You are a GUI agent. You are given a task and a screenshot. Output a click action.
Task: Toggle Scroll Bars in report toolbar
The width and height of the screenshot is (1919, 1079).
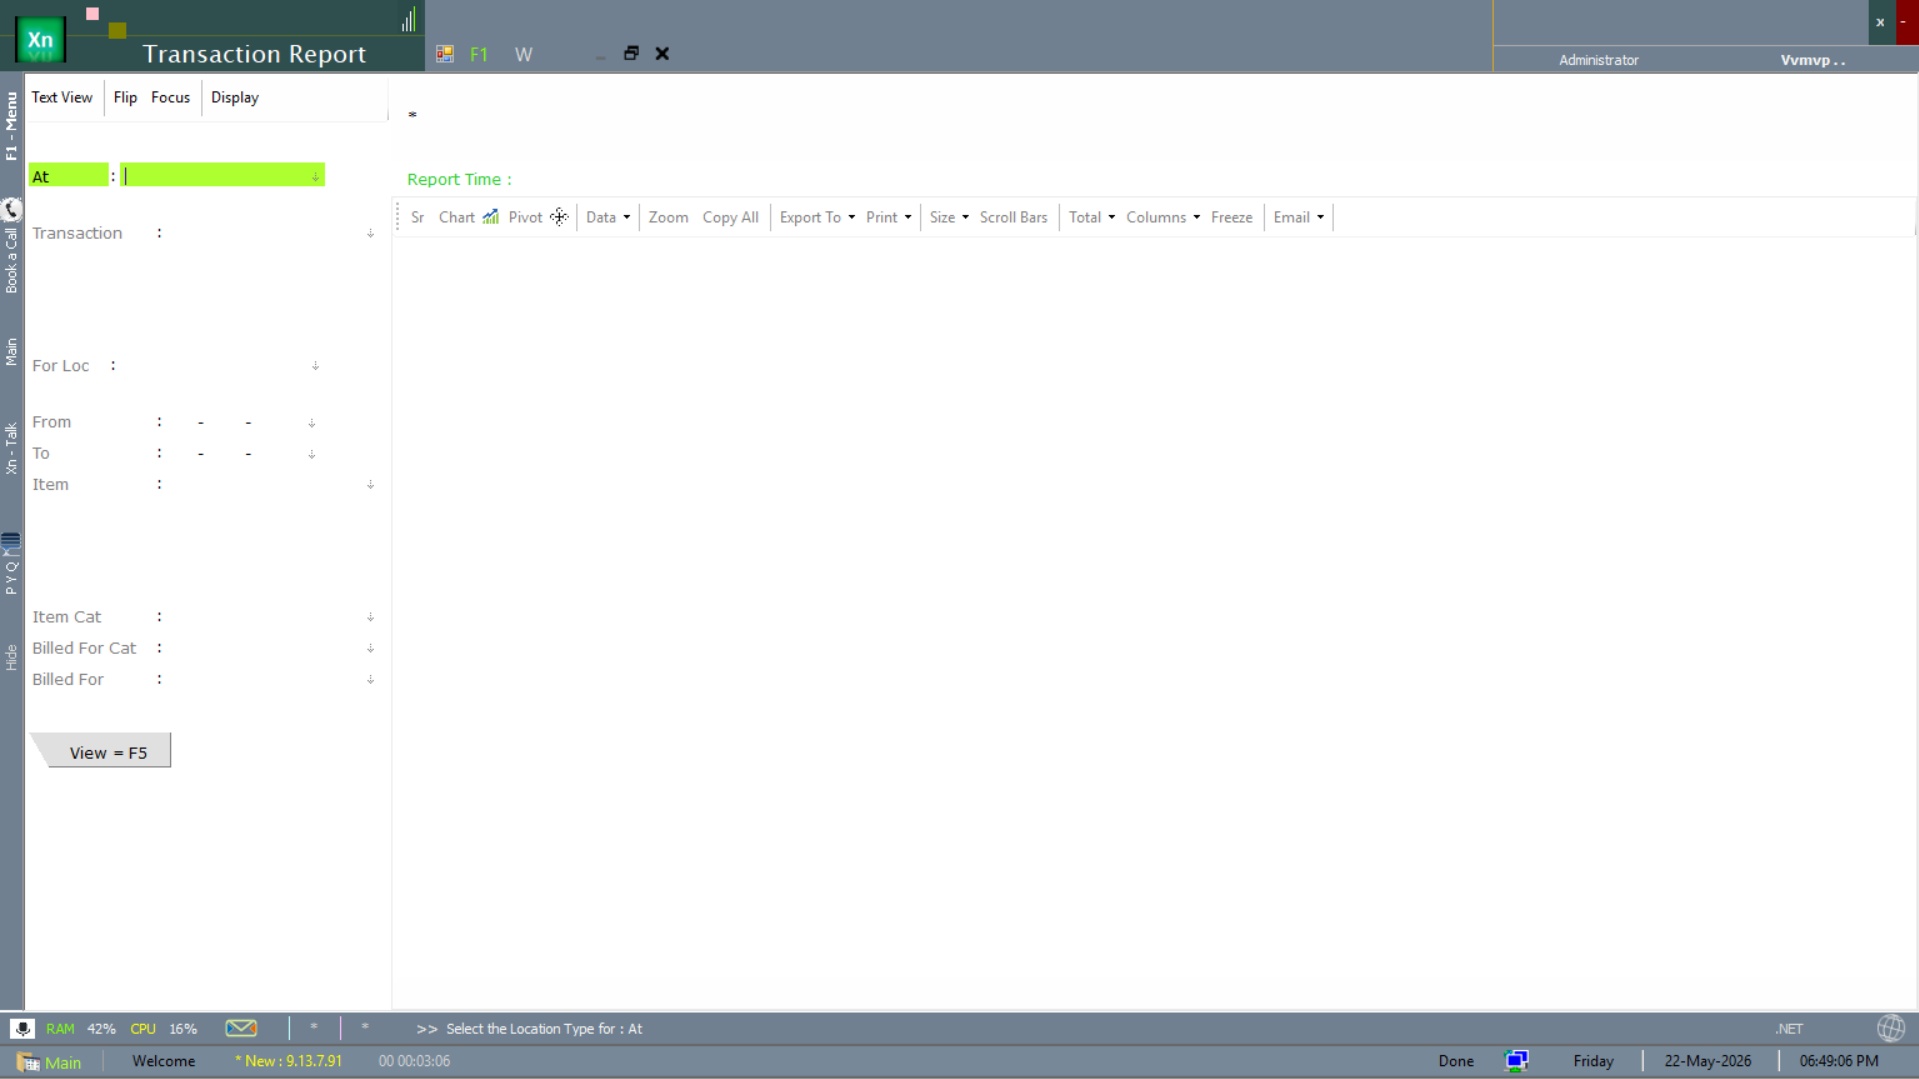click(1013, 217)
